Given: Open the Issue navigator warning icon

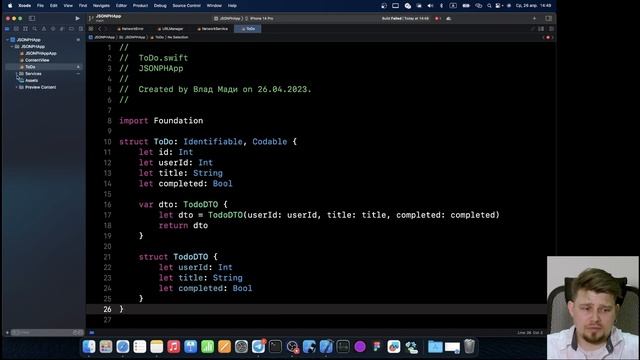Looking at the screenshot, I should (x=44, y=29).
